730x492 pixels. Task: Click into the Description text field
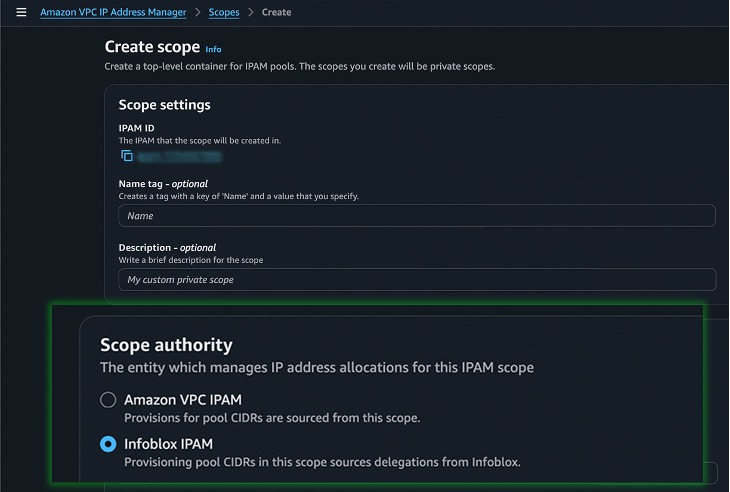click(416, 280)
